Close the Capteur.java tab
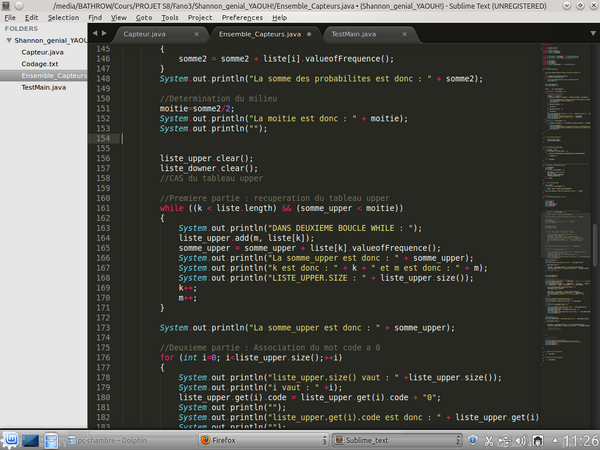The width and height of the screenshot is (600, 450). pos(197,34)
